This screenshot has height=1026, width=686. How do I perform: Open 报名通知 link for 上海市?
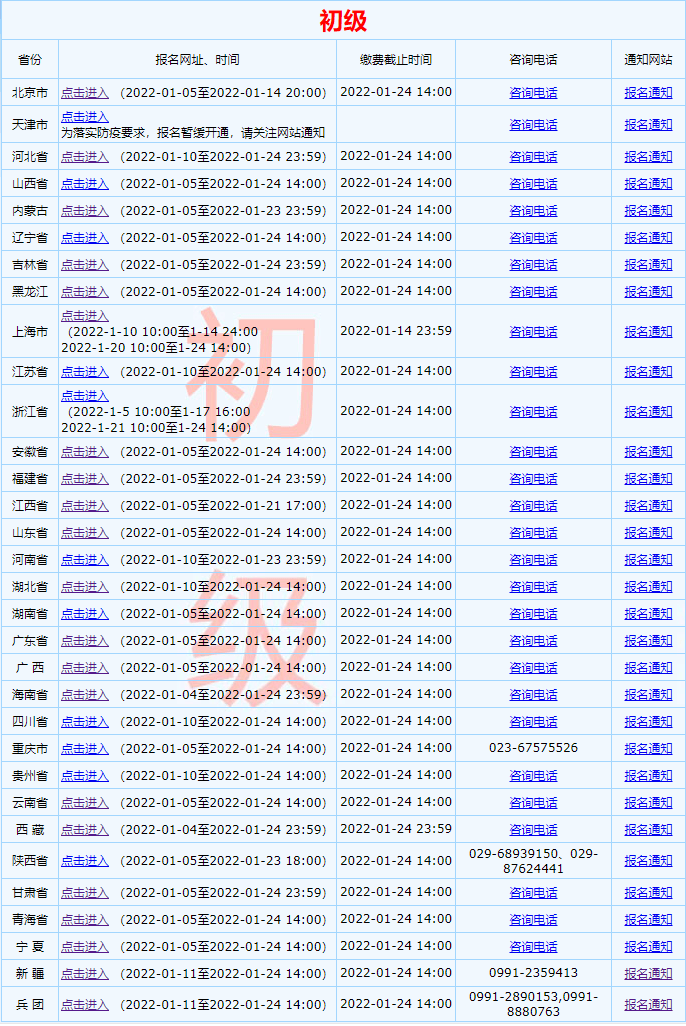648,332
